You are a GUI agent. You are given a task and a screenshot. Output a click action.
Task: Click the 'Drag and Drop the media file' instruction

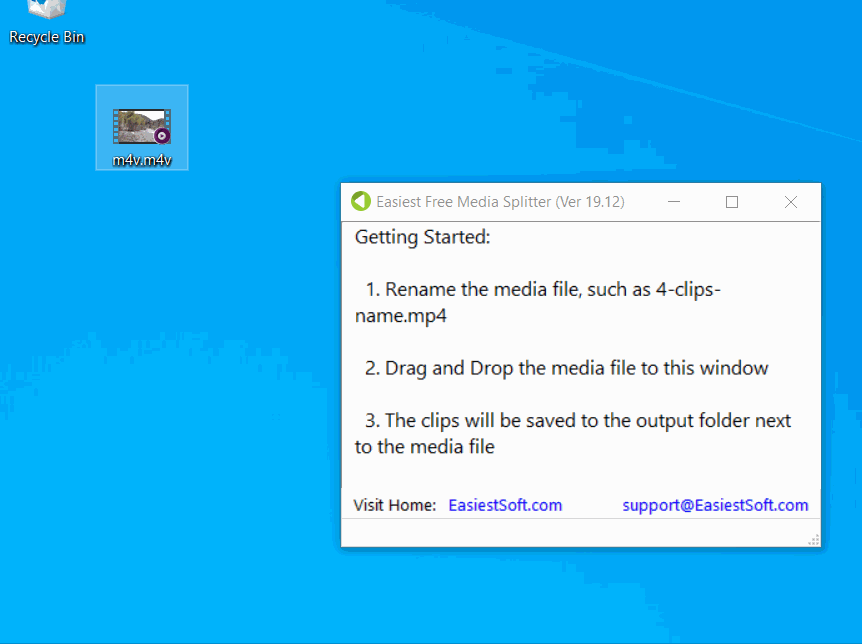coord(566,368)
